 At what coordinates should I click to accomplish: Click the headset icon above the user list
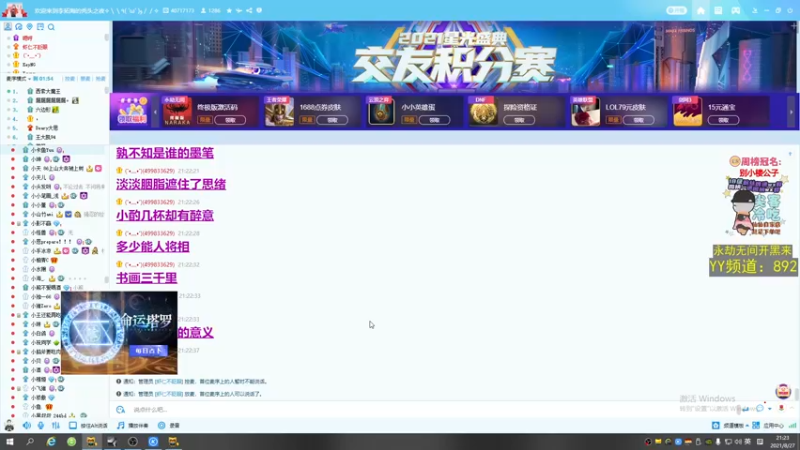point(19,27)
